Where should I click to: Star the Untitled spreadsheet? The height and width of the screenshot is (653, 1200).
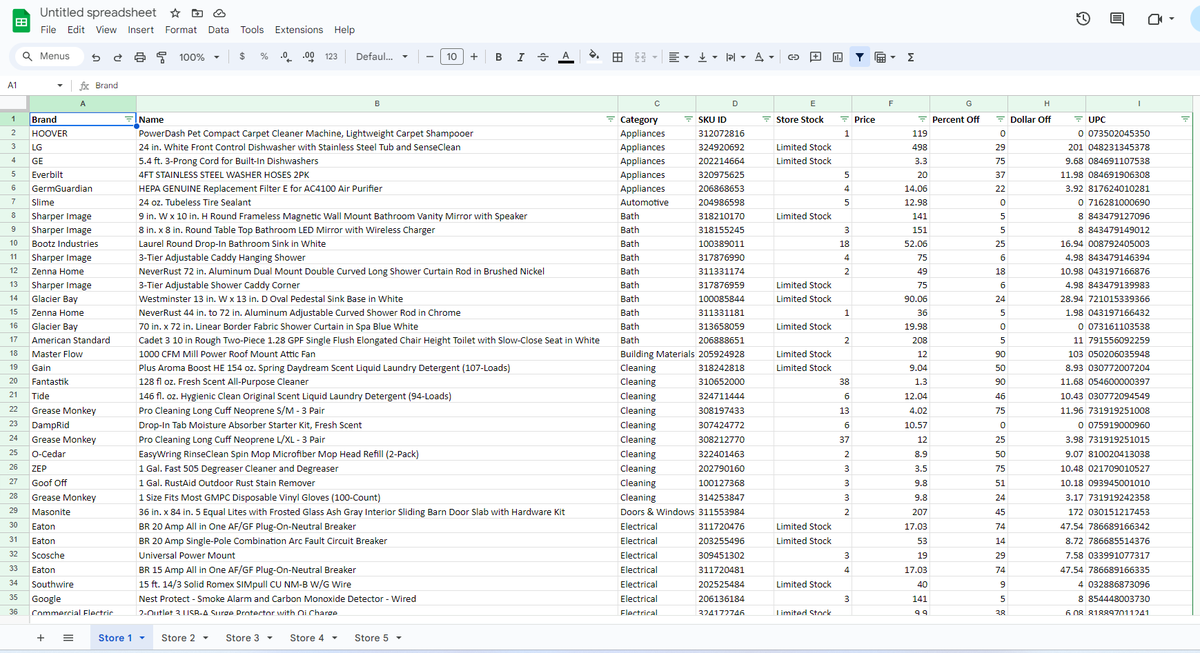click(175, 13)
